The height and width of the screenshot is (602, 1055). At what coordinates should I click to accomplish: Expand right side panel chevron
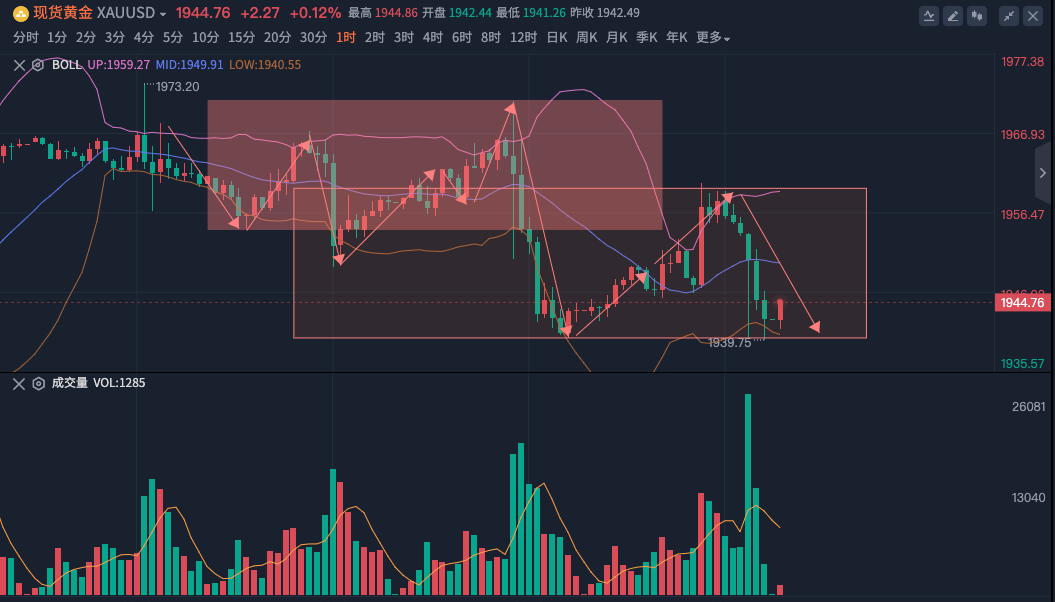(x=1044, y=173)
